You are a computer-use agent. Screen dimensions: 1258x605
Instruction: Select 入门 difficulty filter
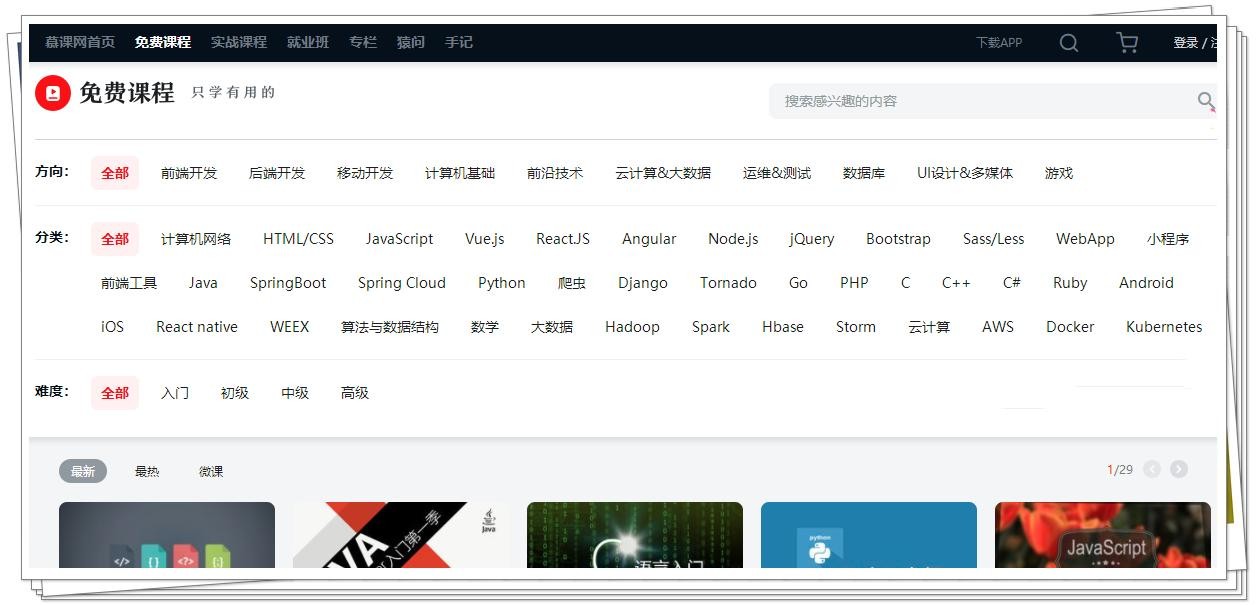click(175, 393)
